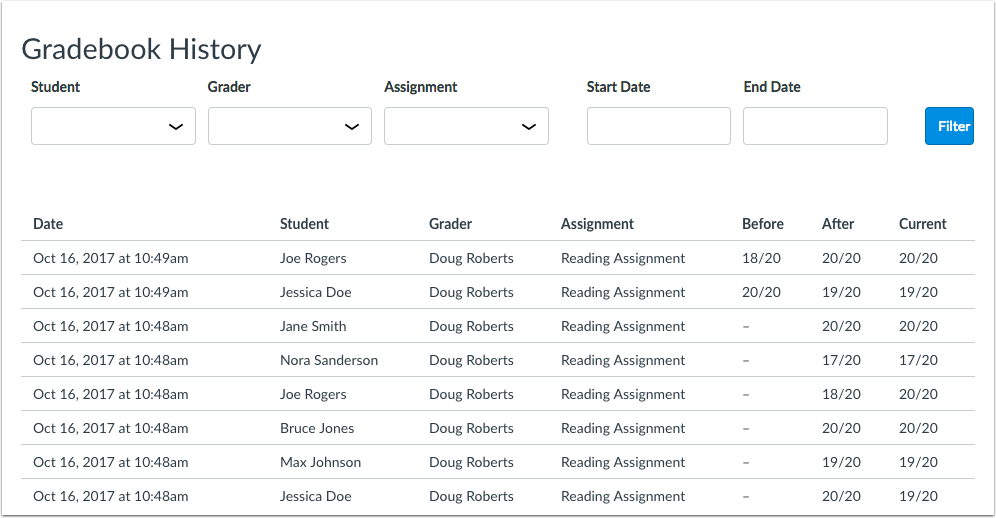The width and height of the screenshot is (996, 518).
Task: Open the Assignment filter dropdown
Action: click(x=466, y=126)
